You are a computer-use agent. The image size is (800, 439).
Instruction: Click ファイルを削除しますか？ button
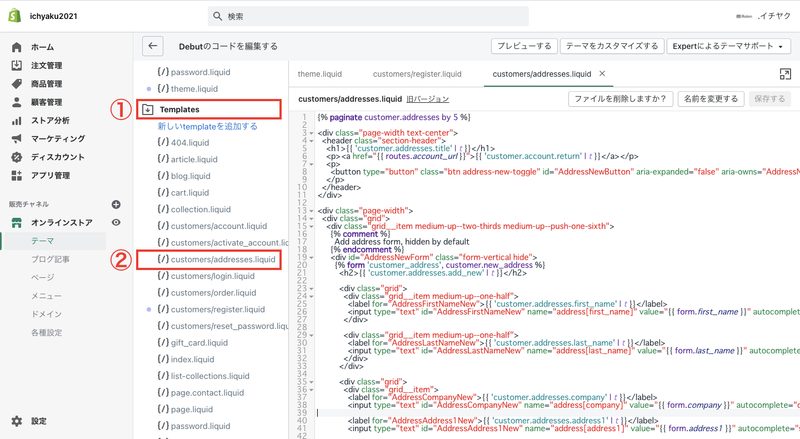[x=620, y=99]
